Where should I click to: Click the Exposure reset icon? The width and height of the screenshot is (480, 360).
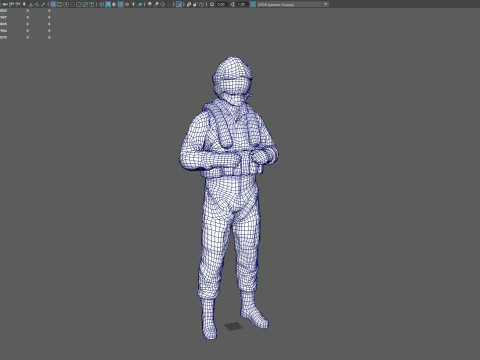point(212,4)
